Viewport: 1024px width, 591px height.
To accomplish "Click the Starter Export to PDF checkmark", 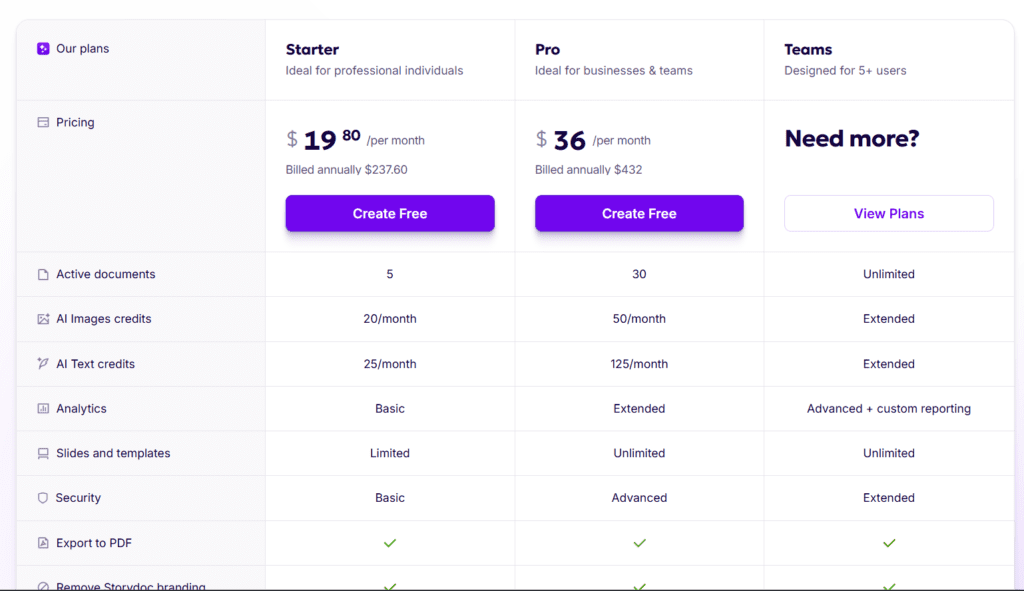I will click(390, 543).
